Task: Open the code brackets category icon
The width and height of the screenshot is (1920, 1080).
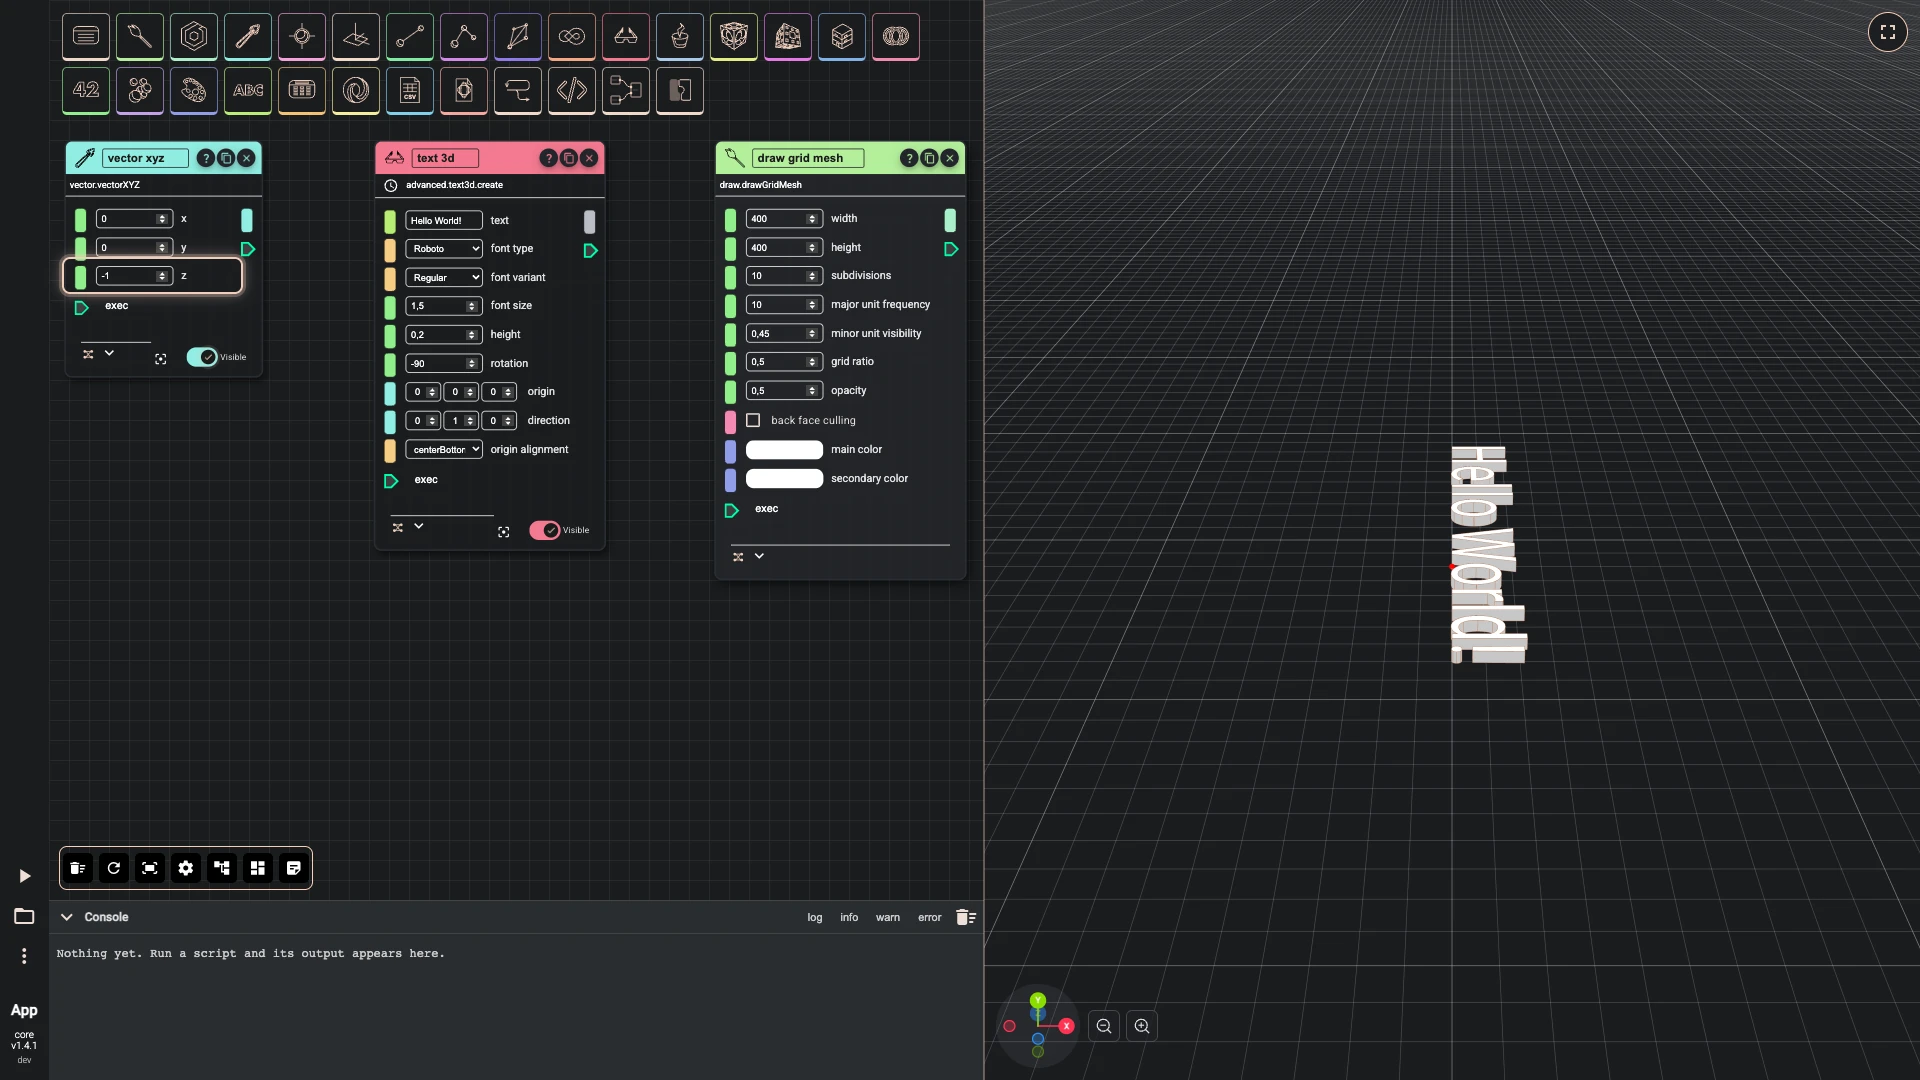Action: pos(572,90)
